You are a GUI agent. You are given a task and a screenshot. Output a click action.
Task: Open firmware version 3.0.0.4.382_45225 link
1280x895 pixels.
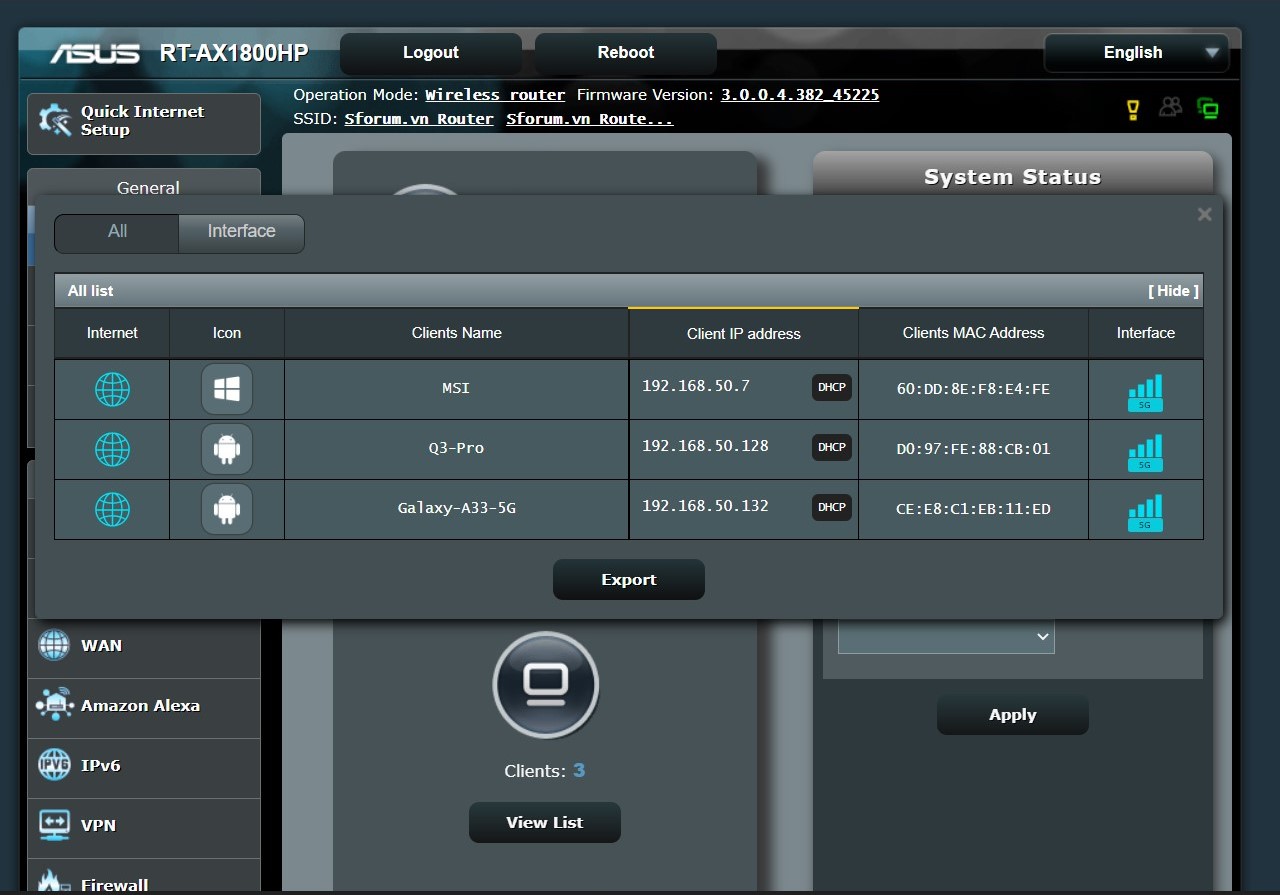coord(800,95)
